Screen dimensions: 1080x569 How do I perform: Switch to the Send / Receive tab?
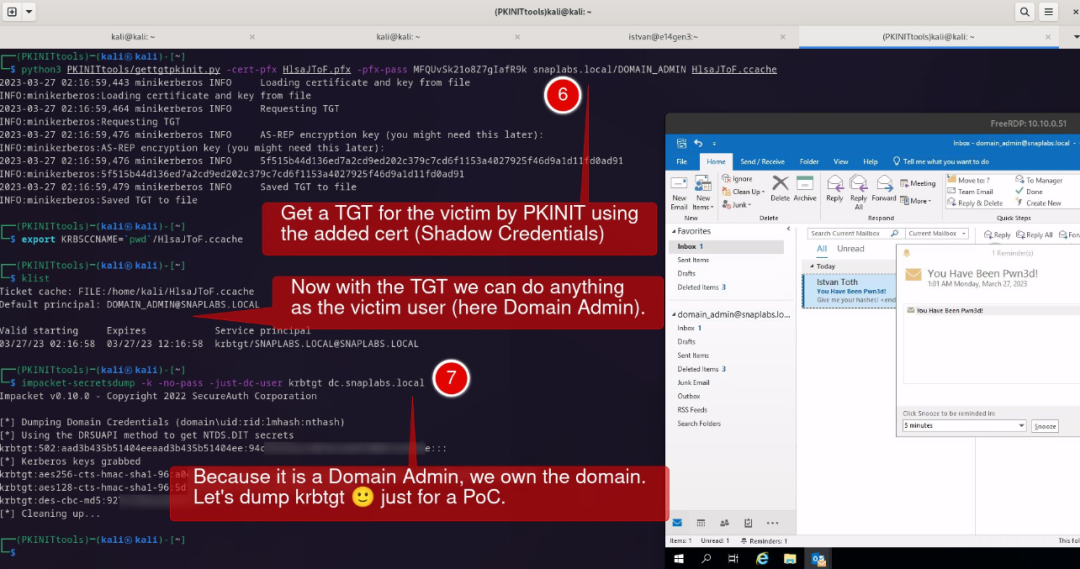point(762,162)
